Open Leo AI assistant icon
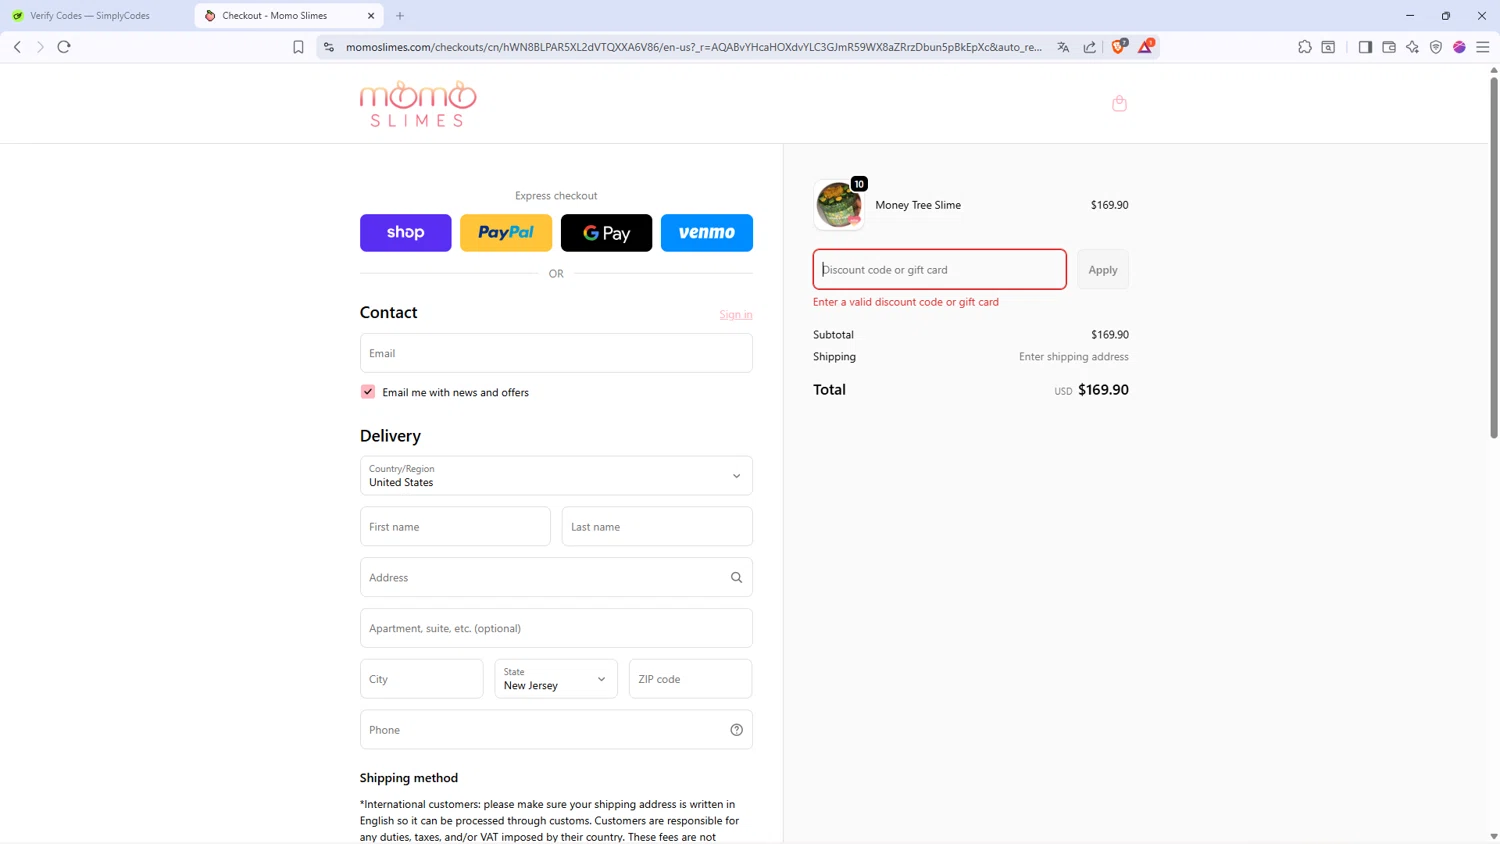 click(1412, 47)
